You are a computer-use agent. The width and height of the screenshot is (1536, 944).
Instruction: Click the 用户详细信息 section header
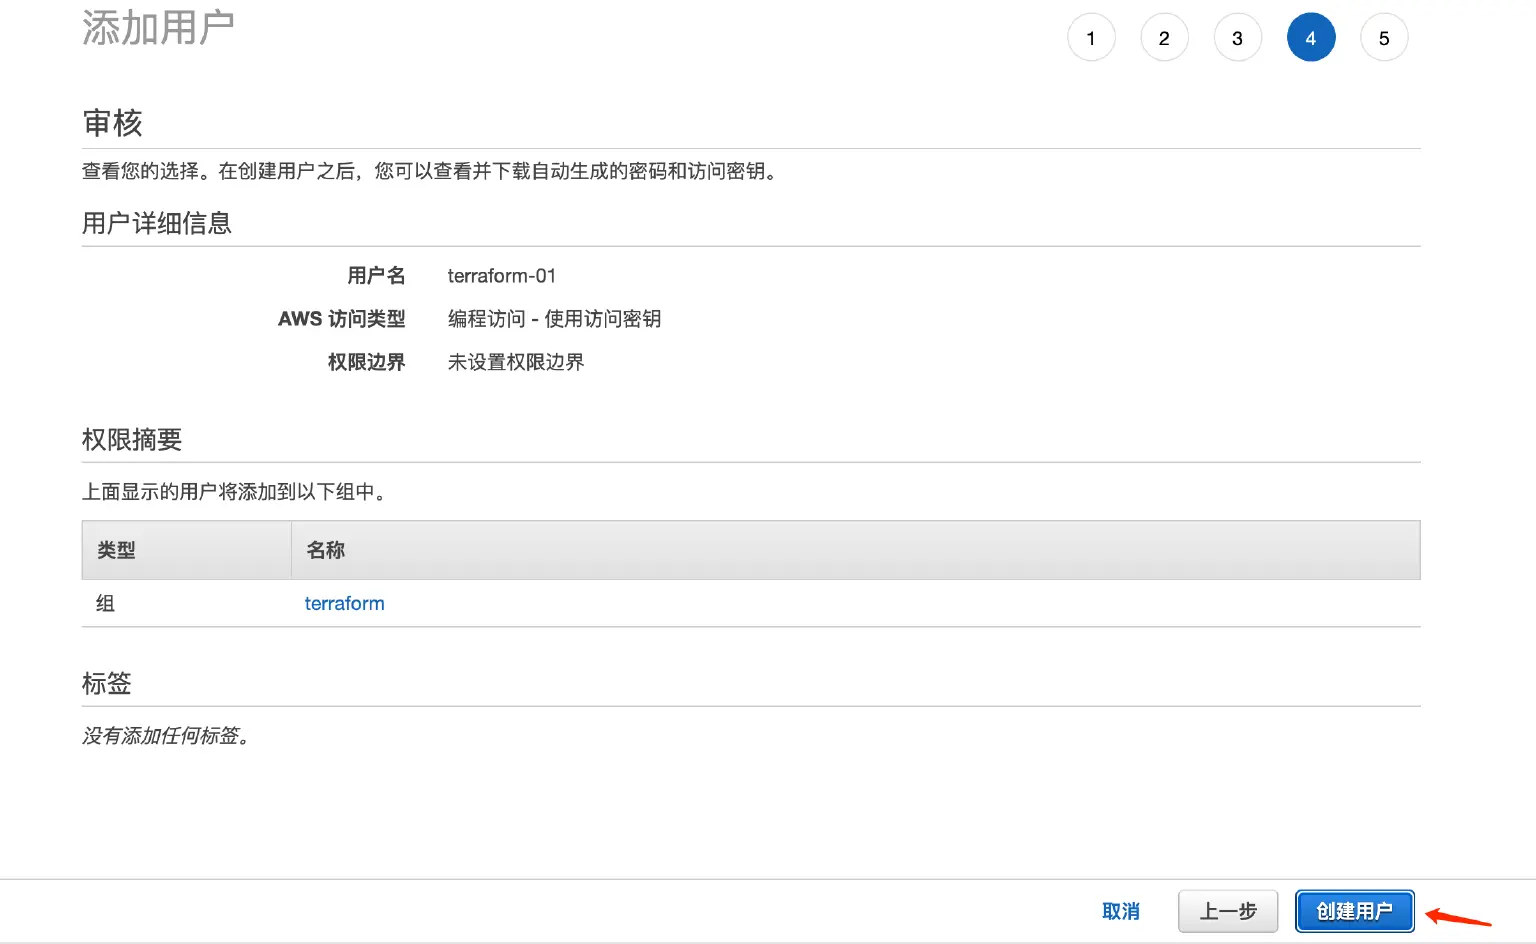click(x=156, y=223)
